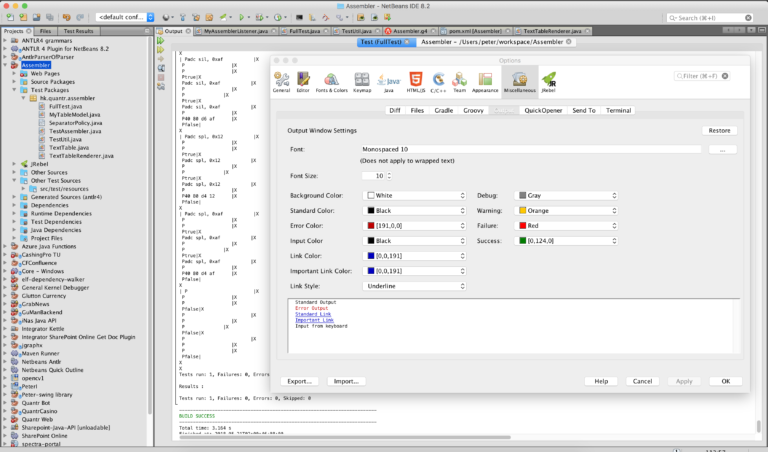Switch to Groovy options tab
Image resolution: width=768 pixels, height=452 pixels.
[473, 110]
